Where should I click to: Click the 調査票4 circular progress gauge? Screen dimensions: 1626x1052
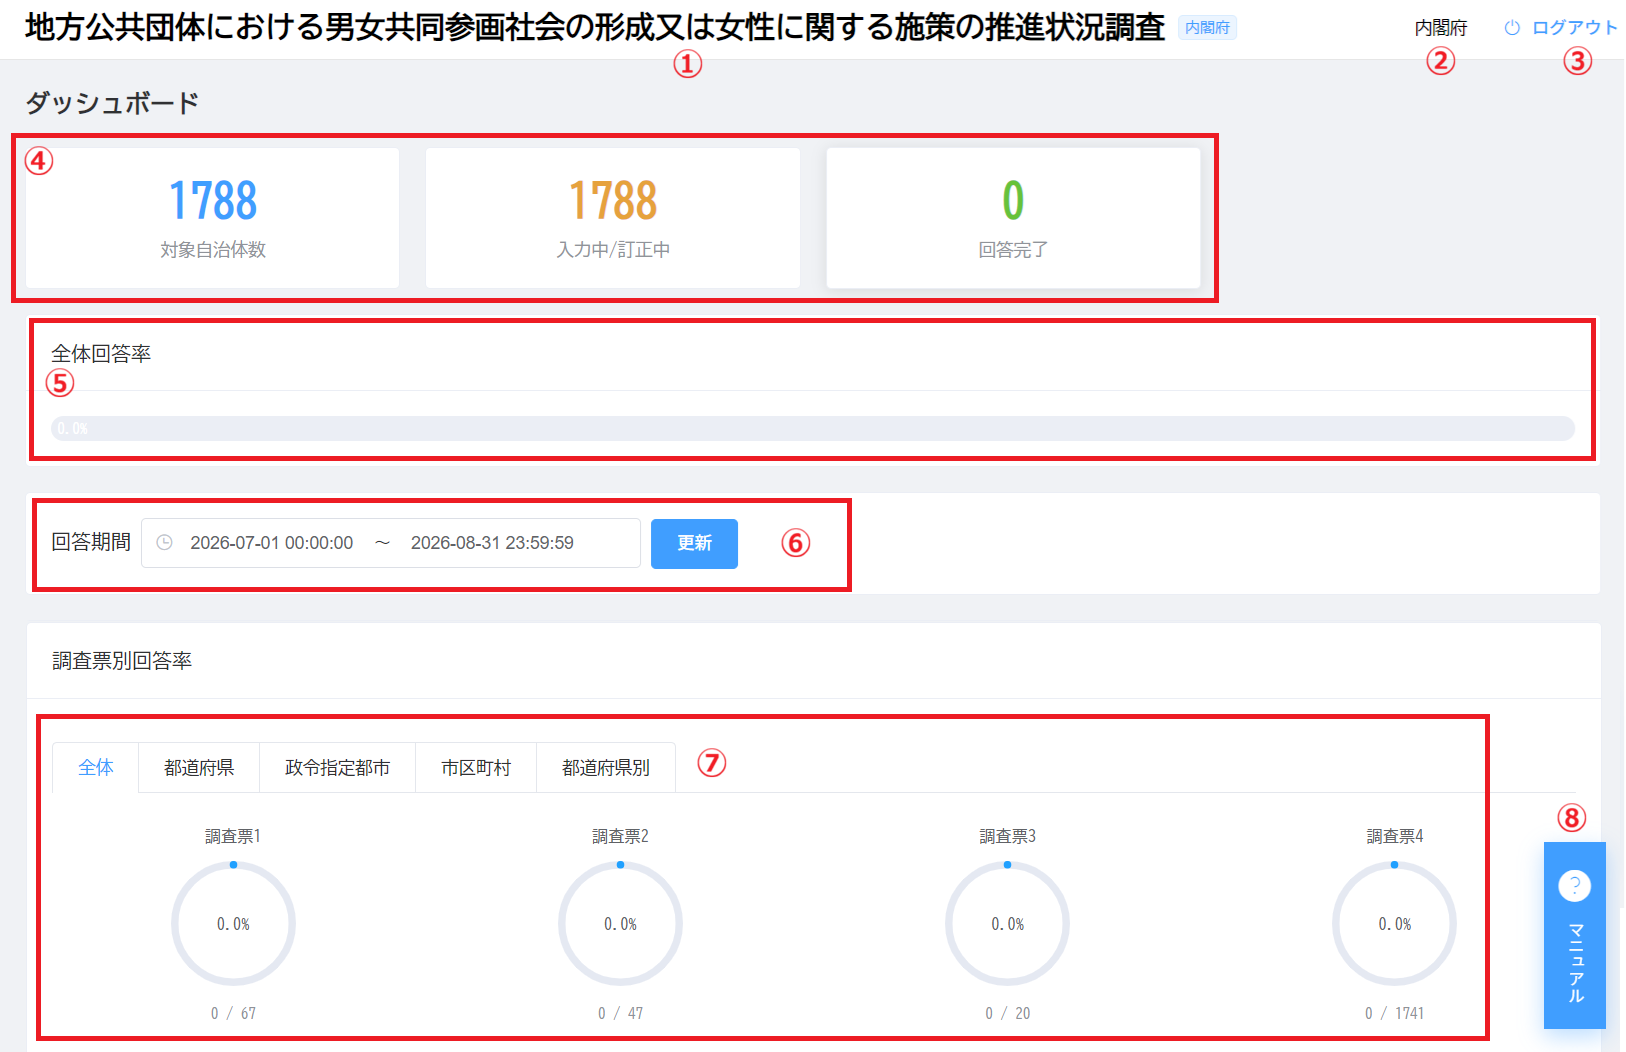coord(1394,923)
